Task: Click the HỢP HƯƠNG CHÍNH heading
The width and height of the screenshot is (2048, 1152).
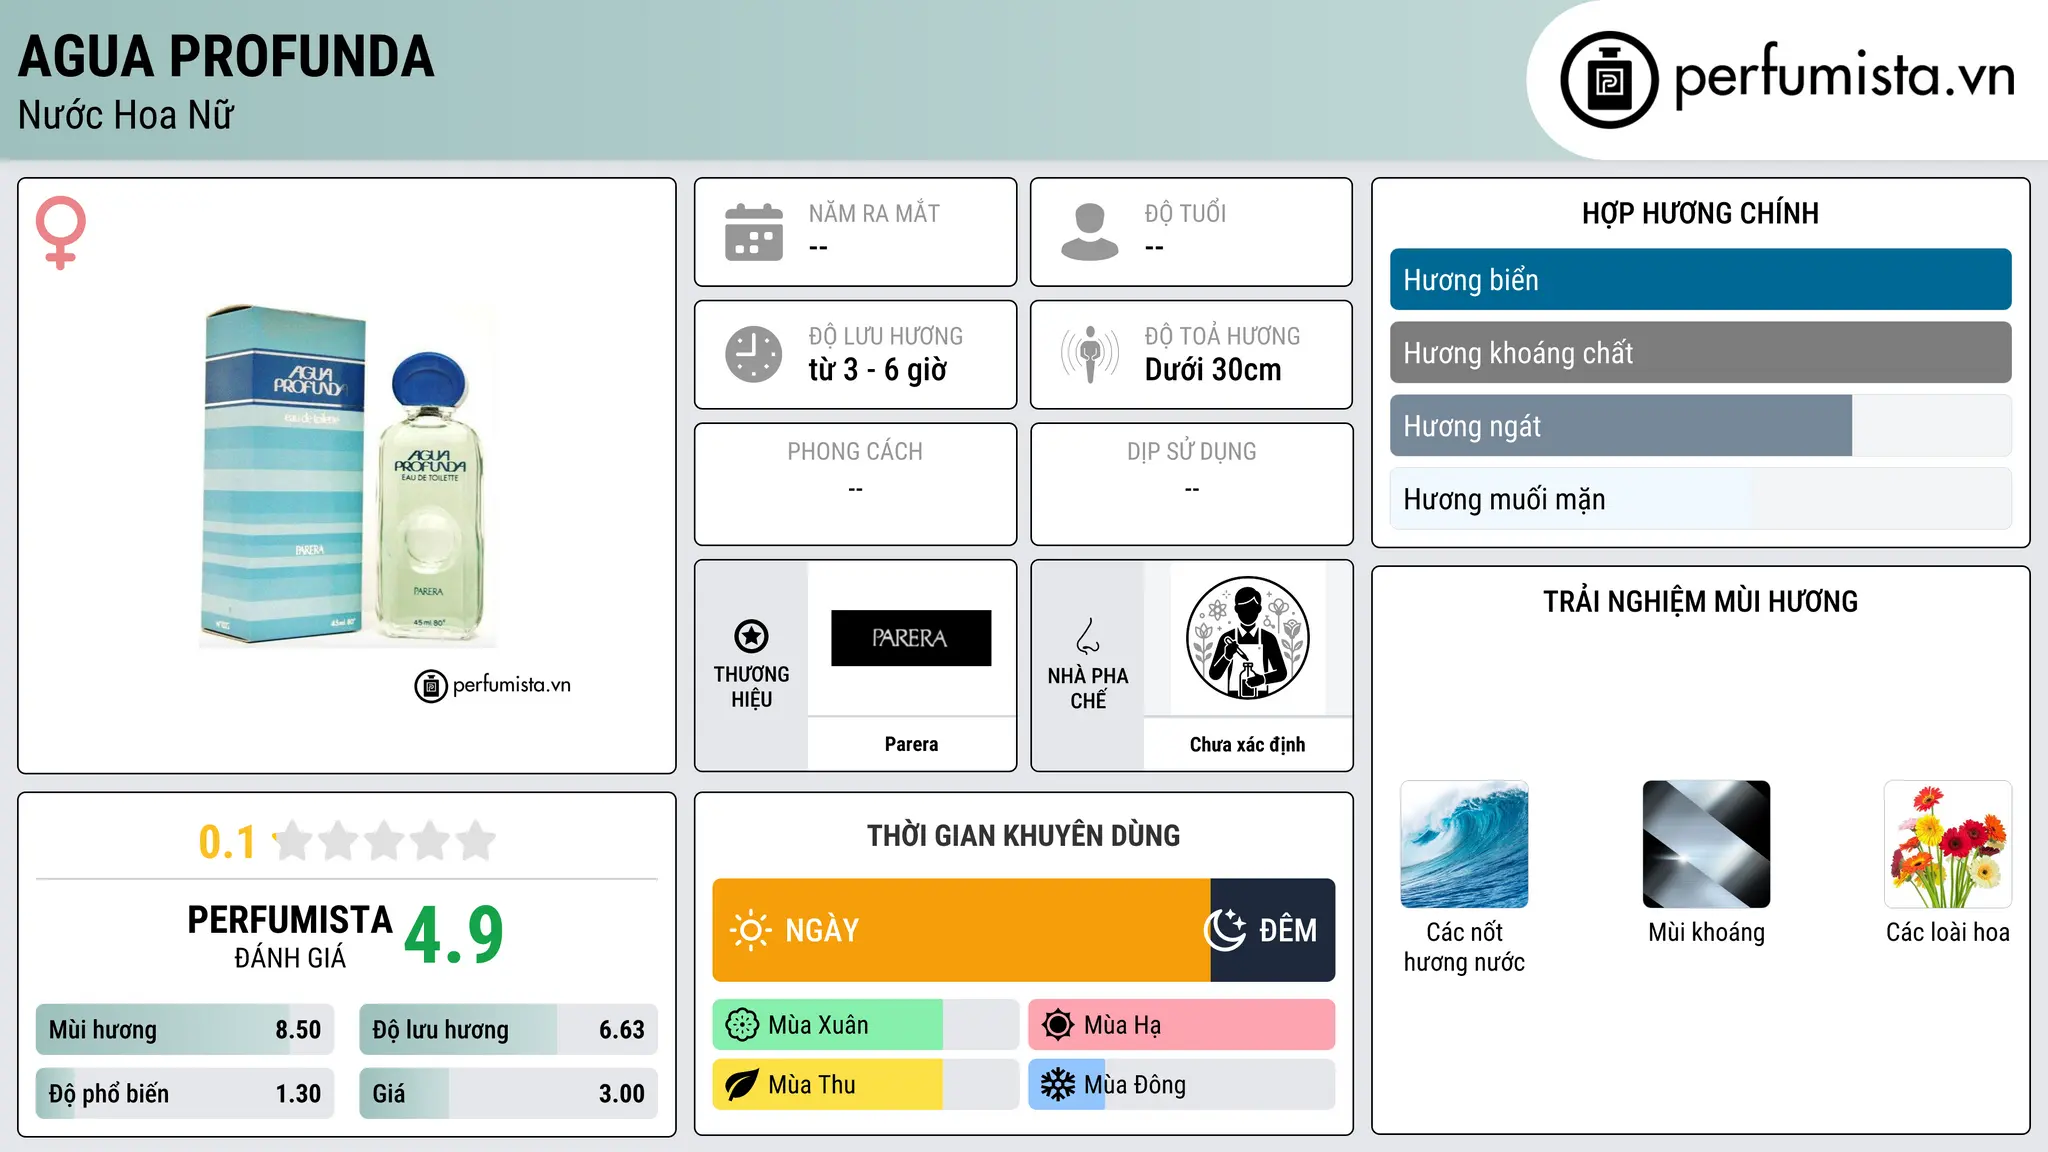Action: (x=1700, y=213)
